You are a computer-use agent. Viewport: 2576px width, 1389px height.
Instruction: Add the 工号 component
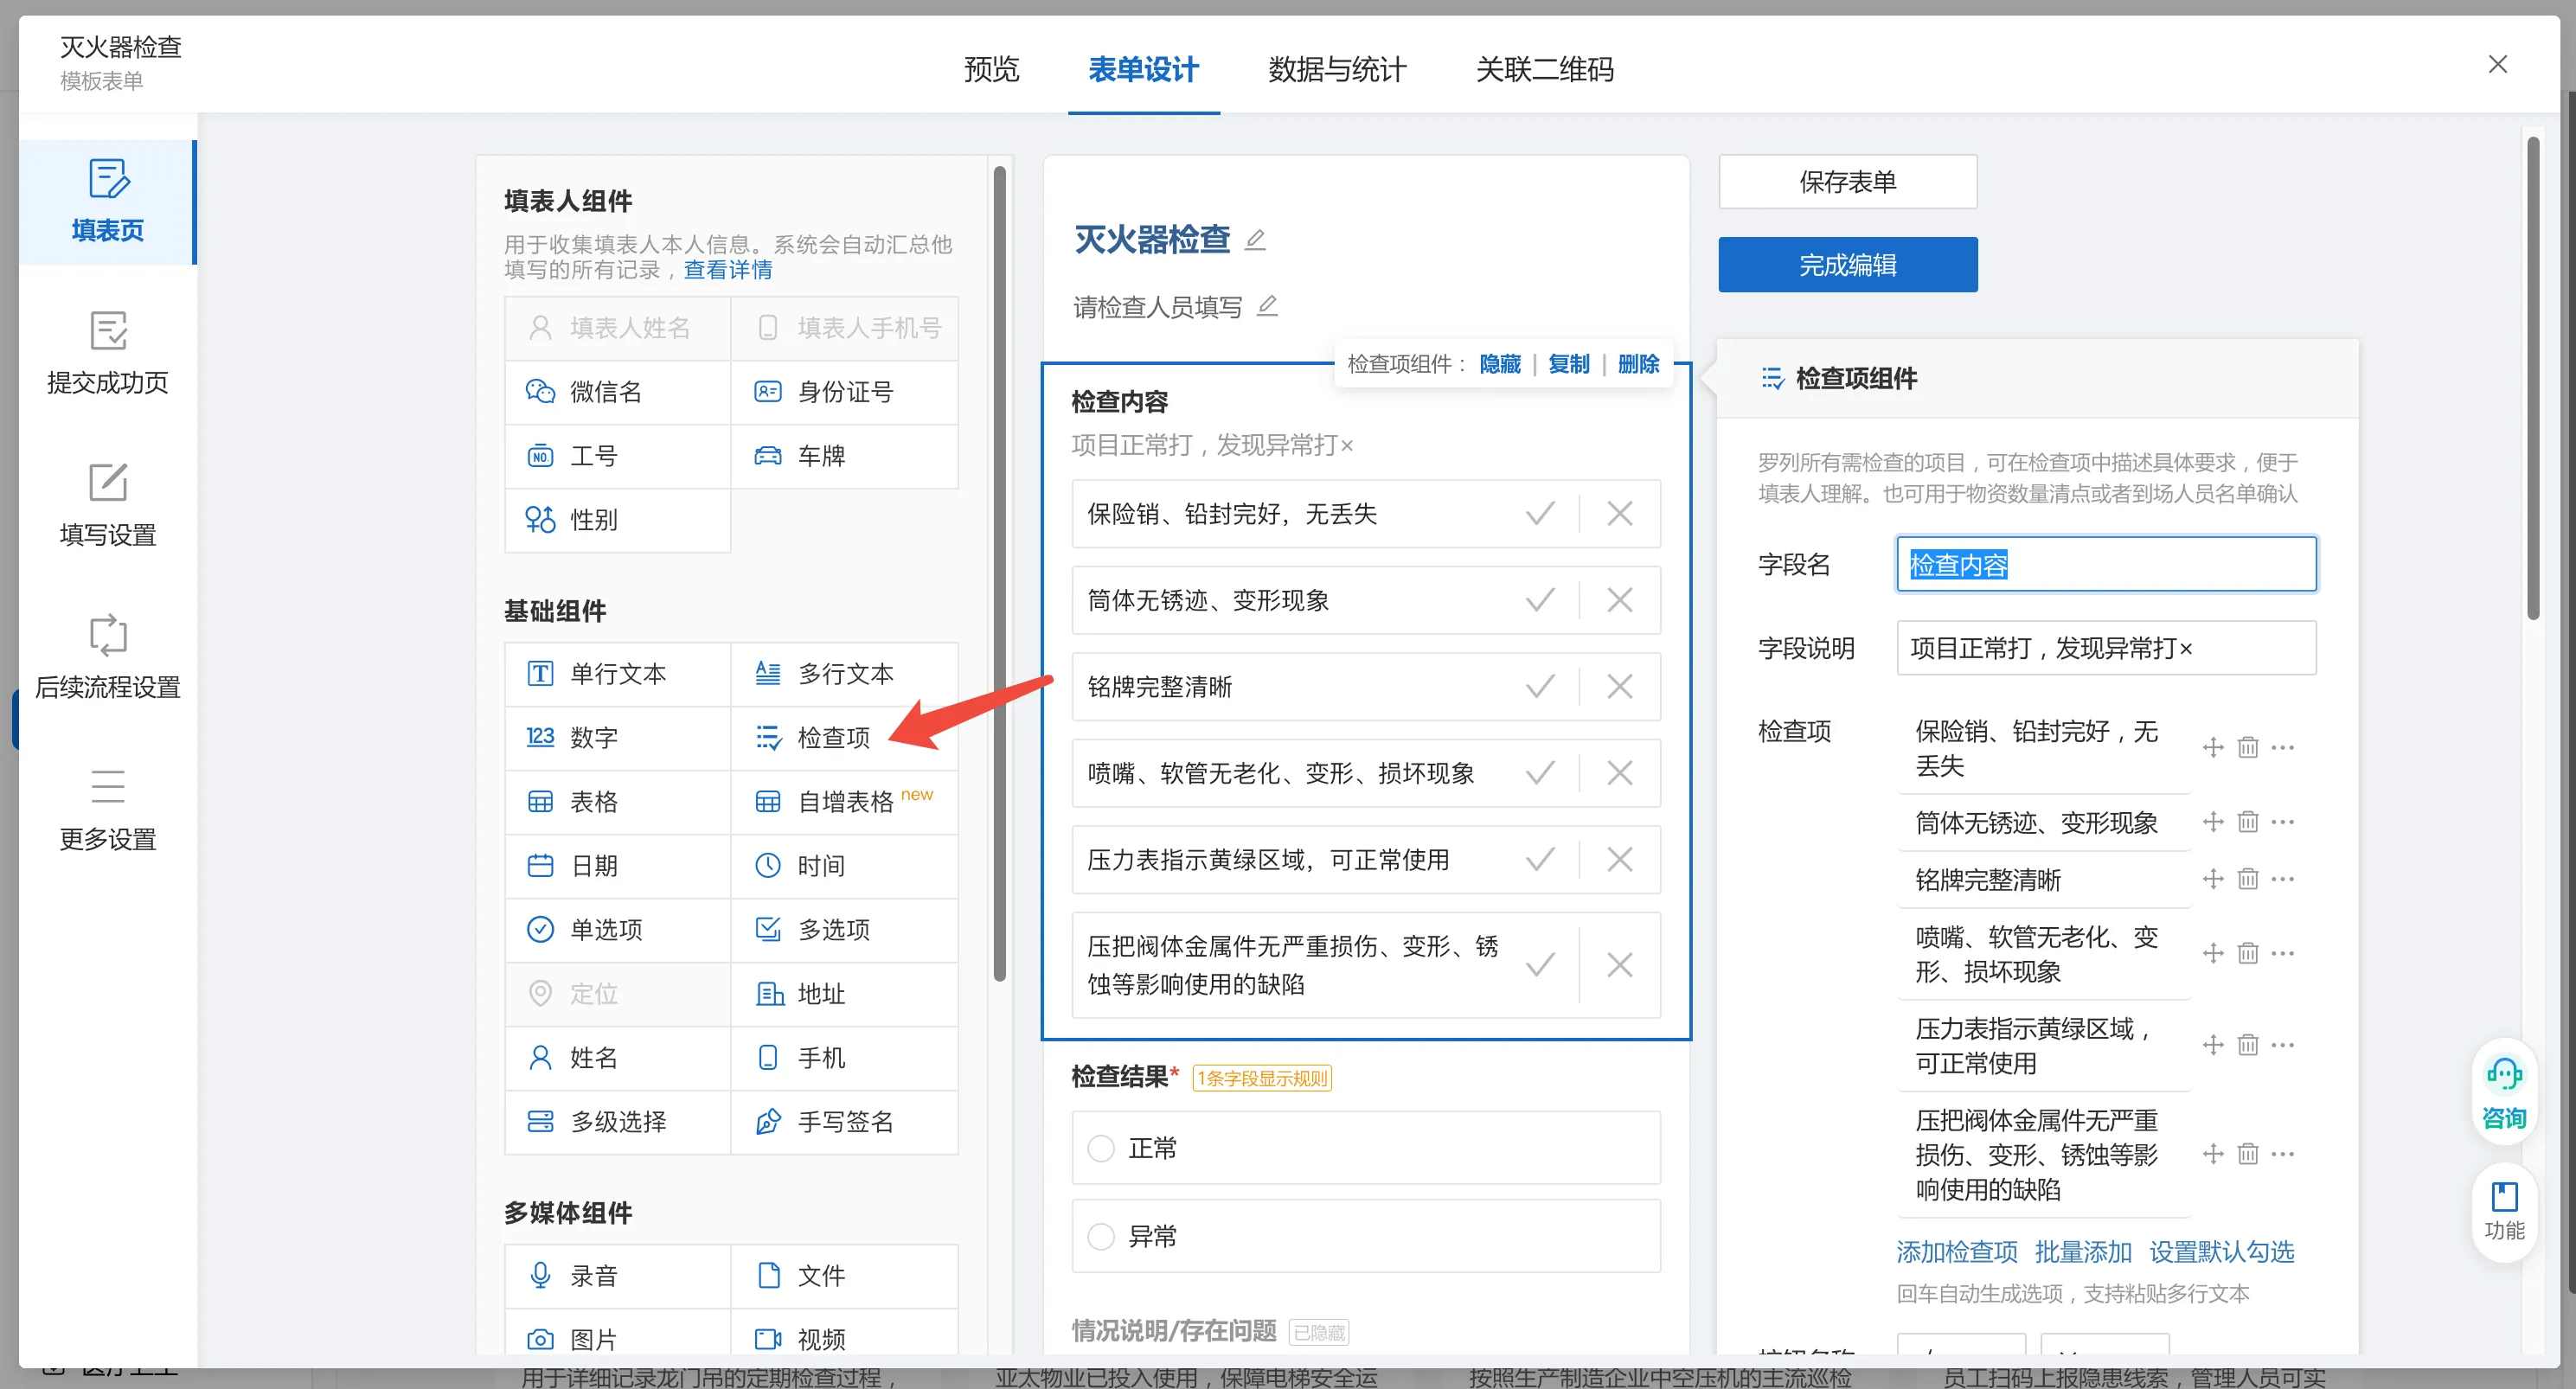pos(618,456)
